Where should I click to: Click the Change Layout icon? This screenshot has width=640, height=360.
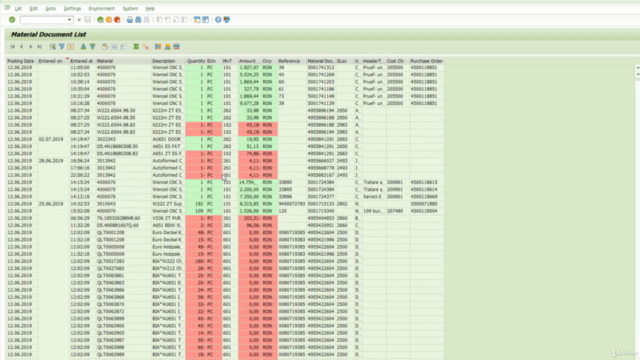pos(158,47)
